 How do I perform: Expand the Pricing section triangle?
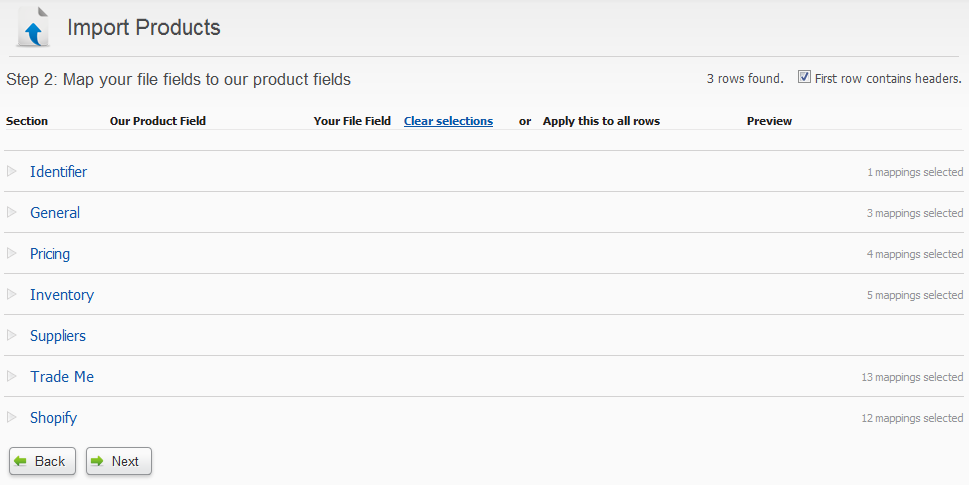(12, 253)
